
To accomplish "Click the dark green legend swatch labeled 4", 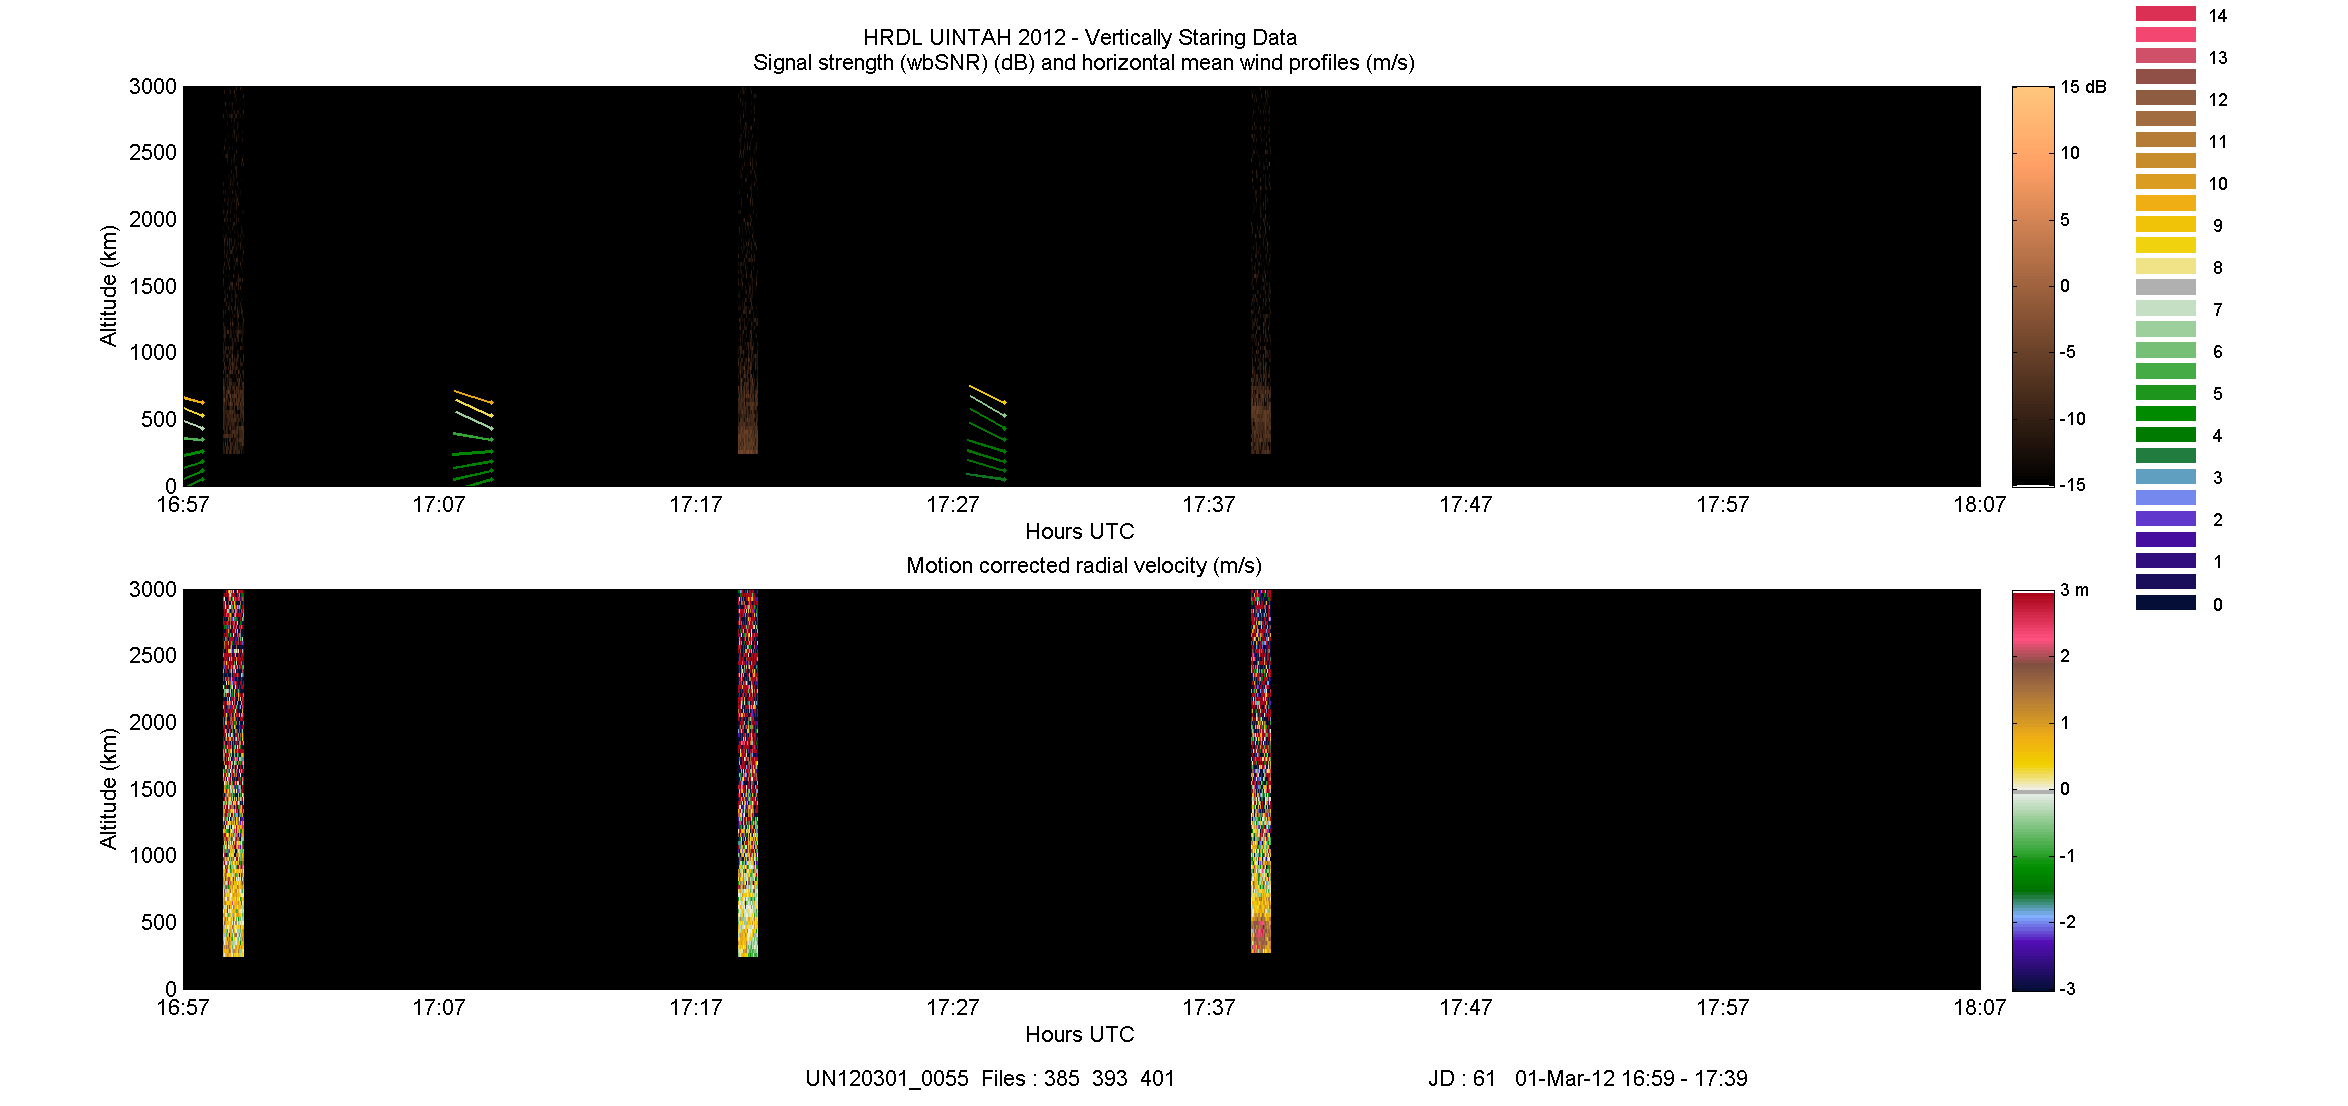I will click(2165, 434).
